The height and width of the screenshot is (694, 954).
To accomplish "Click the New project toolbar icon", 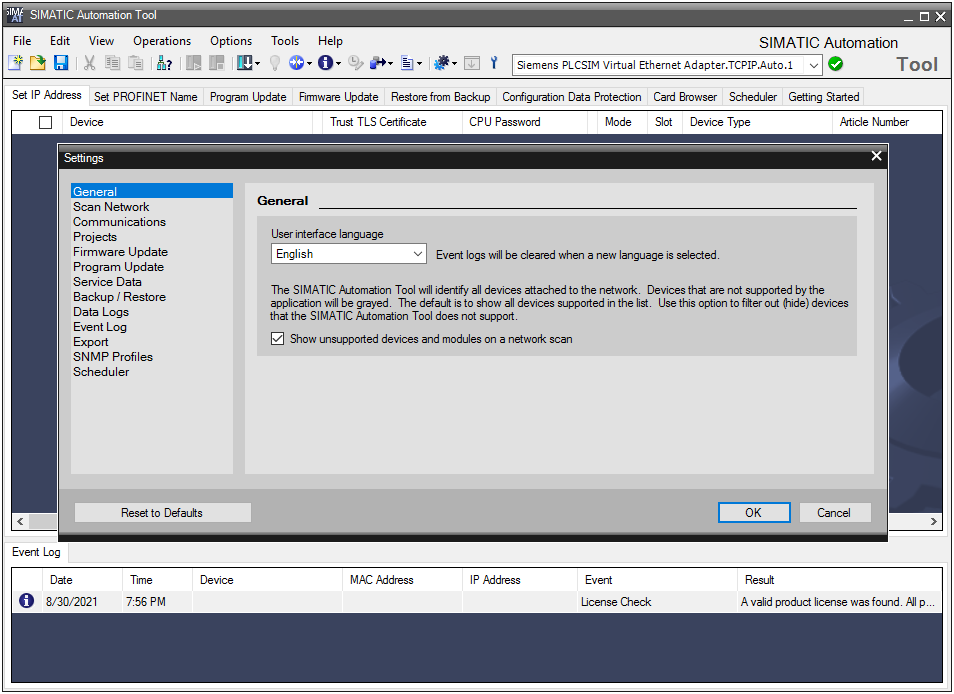I will coord(15,63).
